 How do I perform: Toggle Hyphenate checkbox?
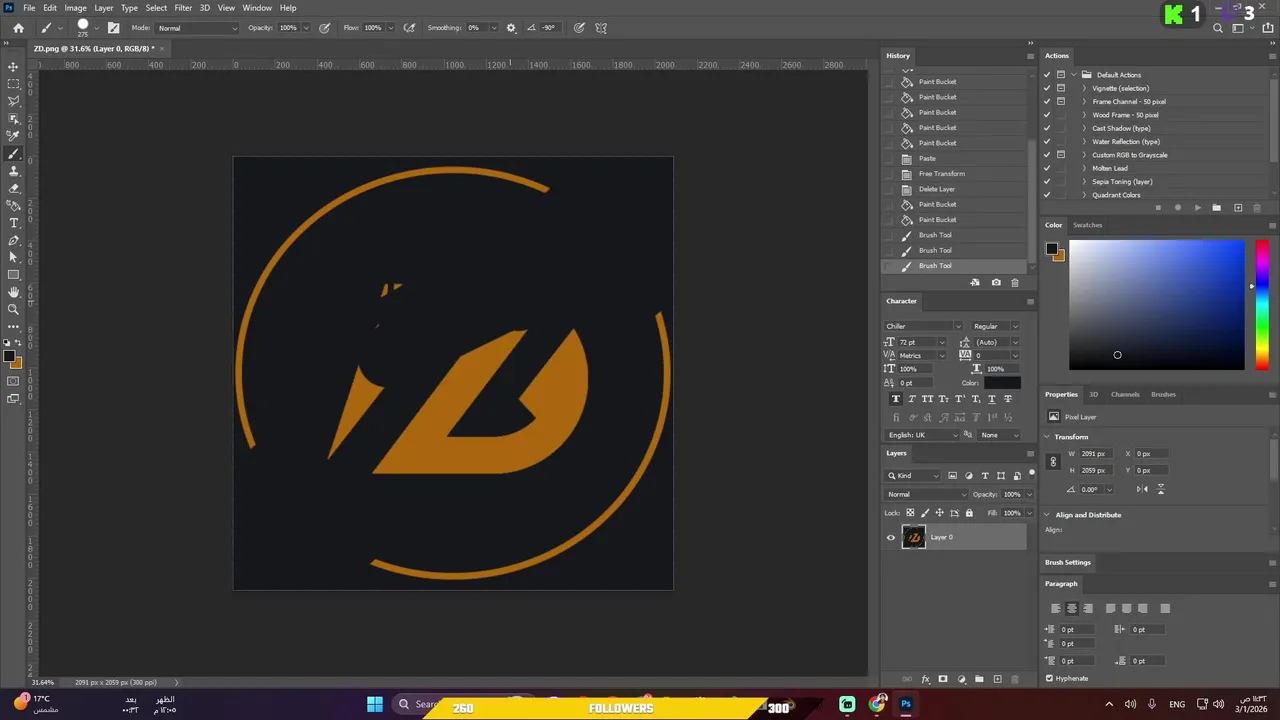click(x=1049, y=678)
